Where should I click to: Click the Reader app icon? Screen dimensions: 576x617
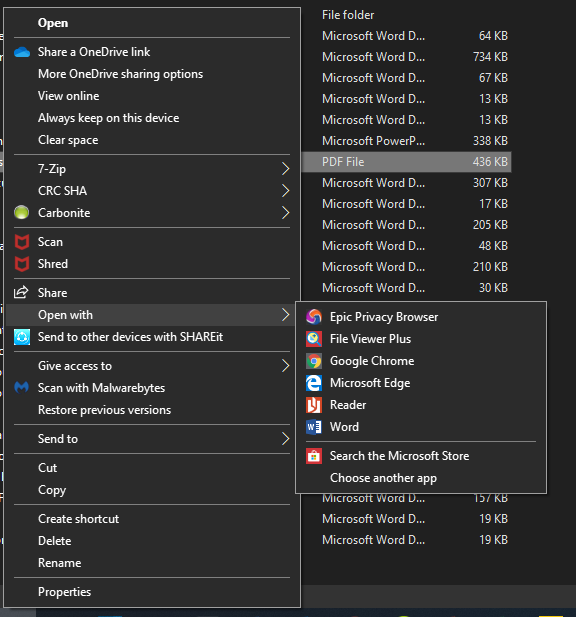coord(314,405)
